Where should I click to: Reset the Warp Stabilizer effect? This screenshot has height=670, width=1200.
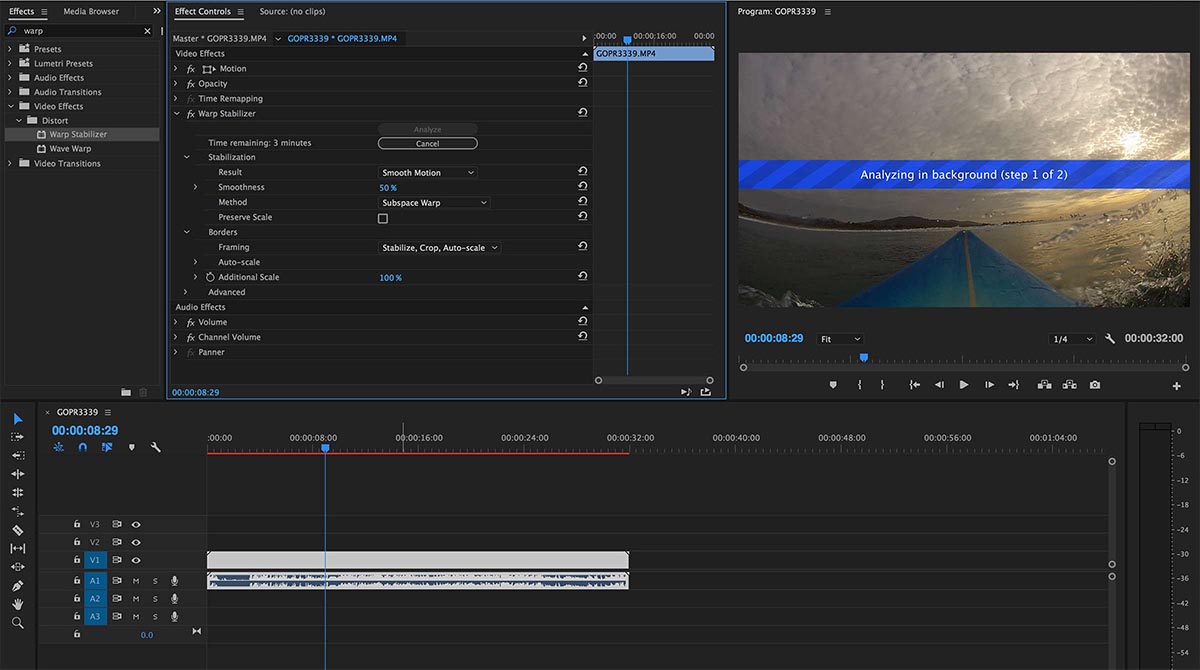pos(582,114)
